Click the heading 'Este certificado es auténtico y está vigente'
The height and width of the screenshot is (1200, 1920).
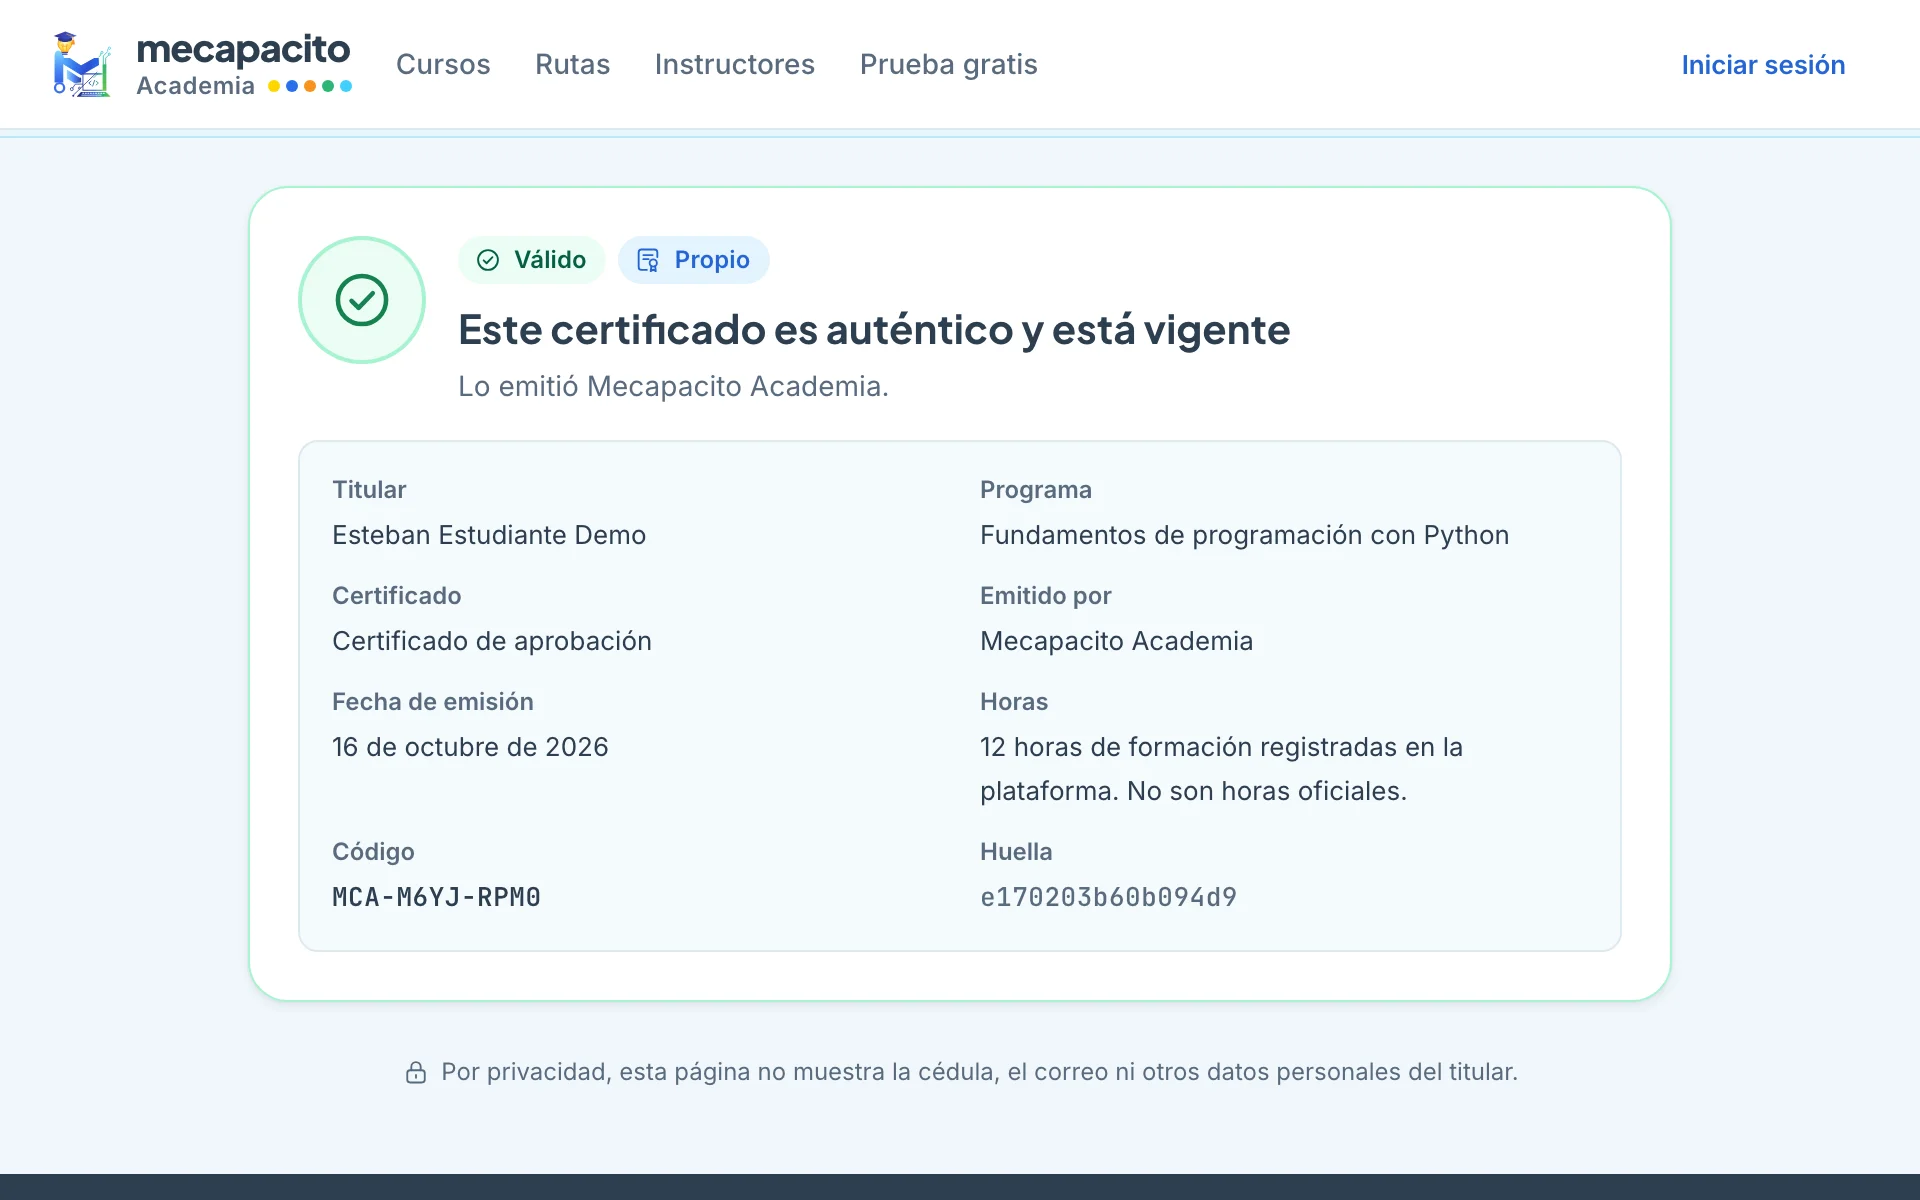click(874, 330)
